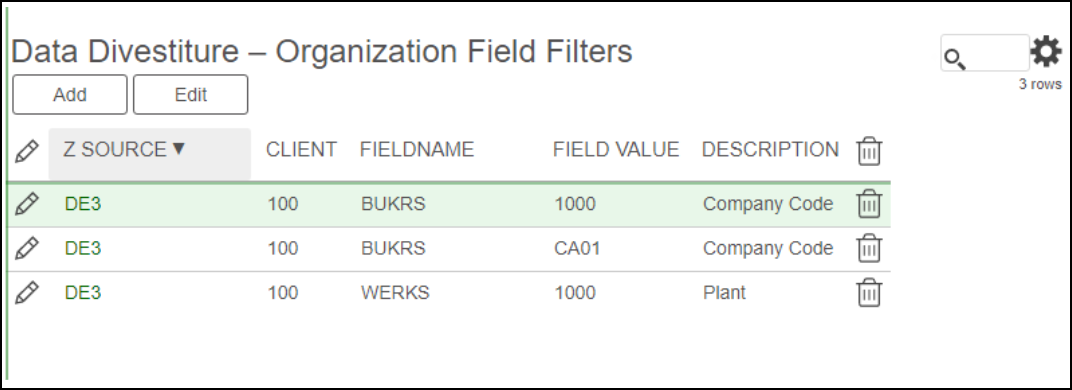Sort by DESCRIPTION column header

(770, 149)
